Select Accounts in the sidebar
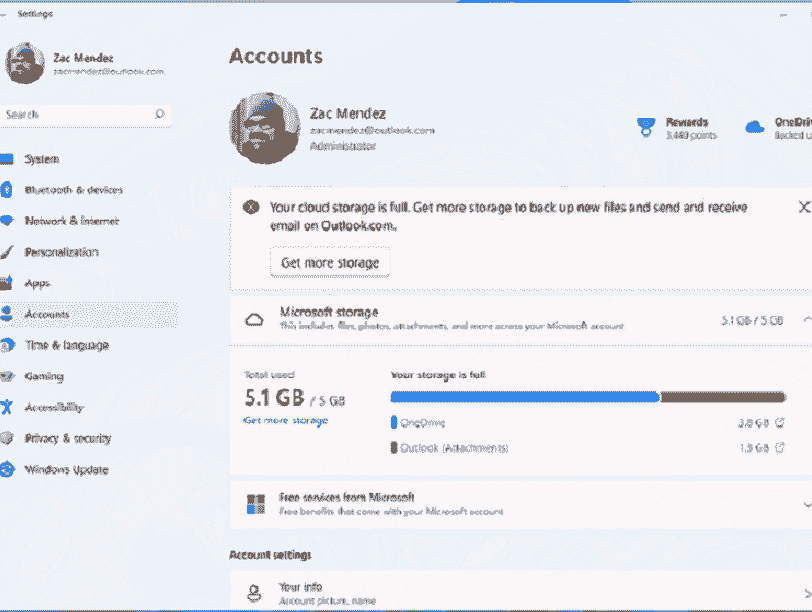The image size is (812, 612). click(88, 314)
